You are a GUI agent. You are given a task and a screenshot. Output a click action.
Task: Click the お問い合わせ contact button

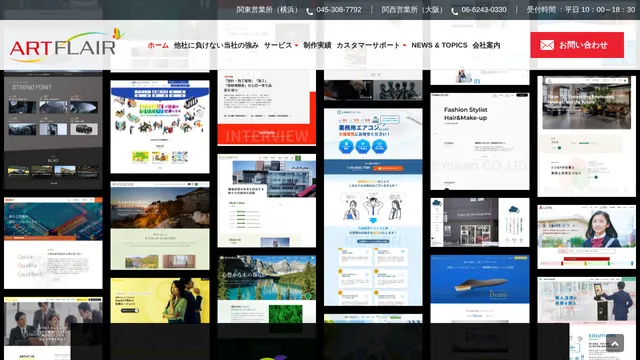(577, 45)
